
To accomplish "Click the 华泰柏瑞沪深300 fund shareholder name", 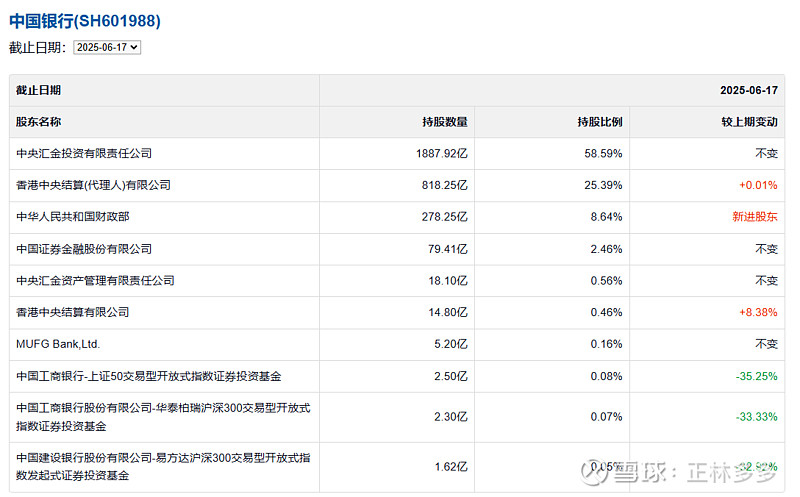I will [163, 417].
